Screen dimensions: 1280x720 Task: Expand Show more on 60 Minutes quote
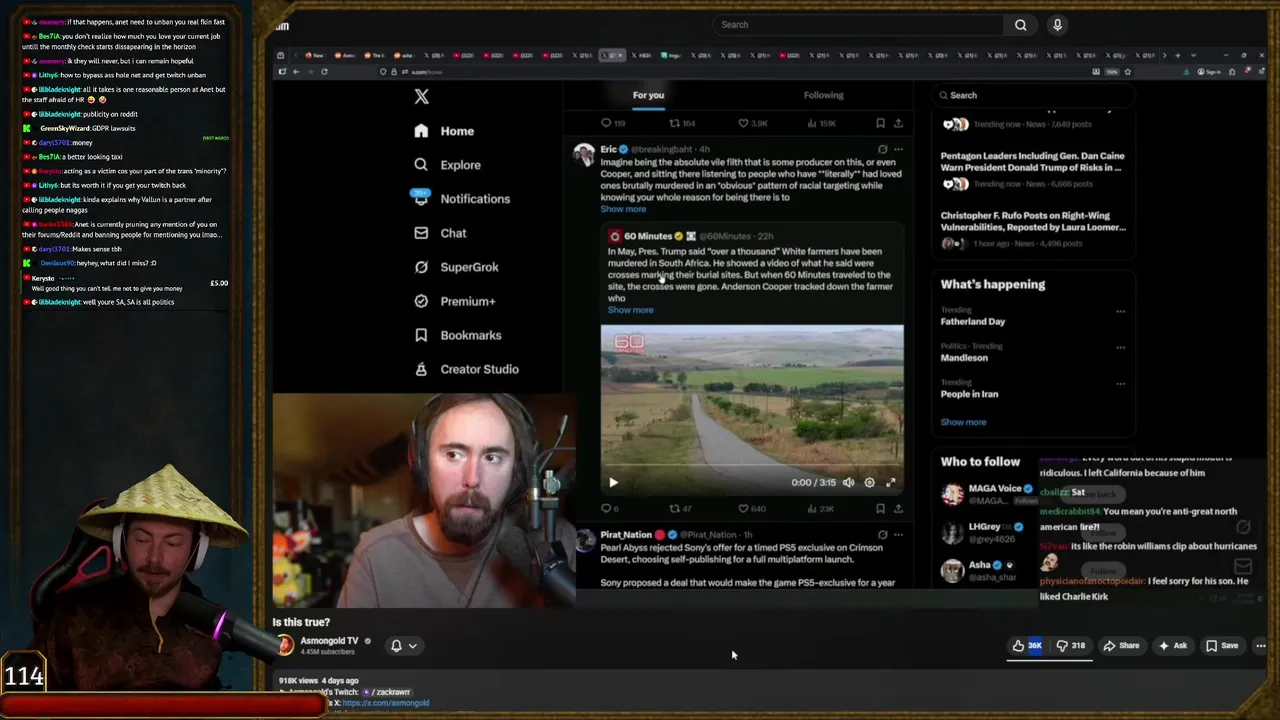click(630, 310)
